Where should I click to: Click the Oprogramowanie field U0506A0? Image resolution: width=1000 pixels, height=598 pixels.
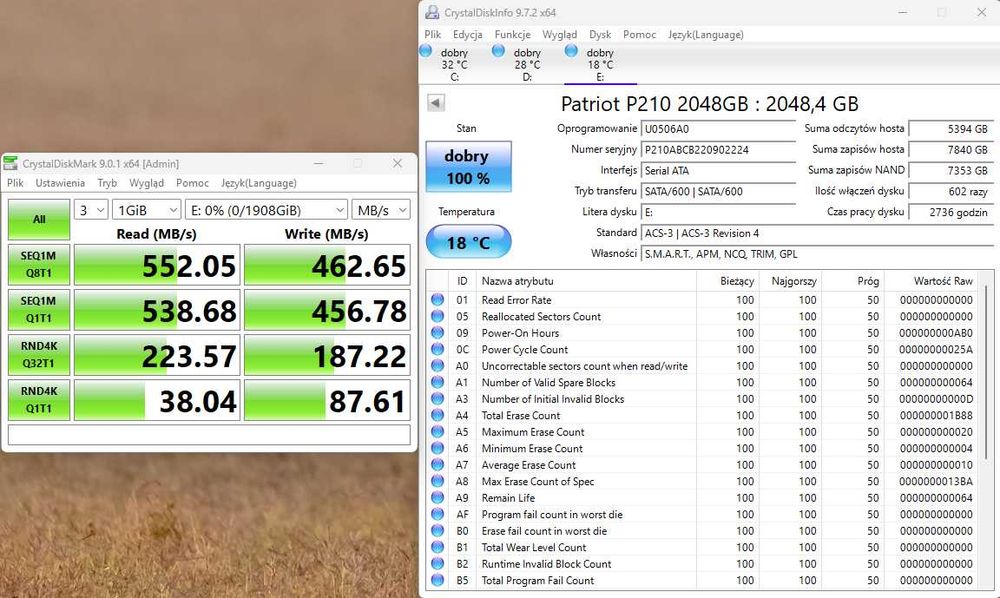pos(718,129)
